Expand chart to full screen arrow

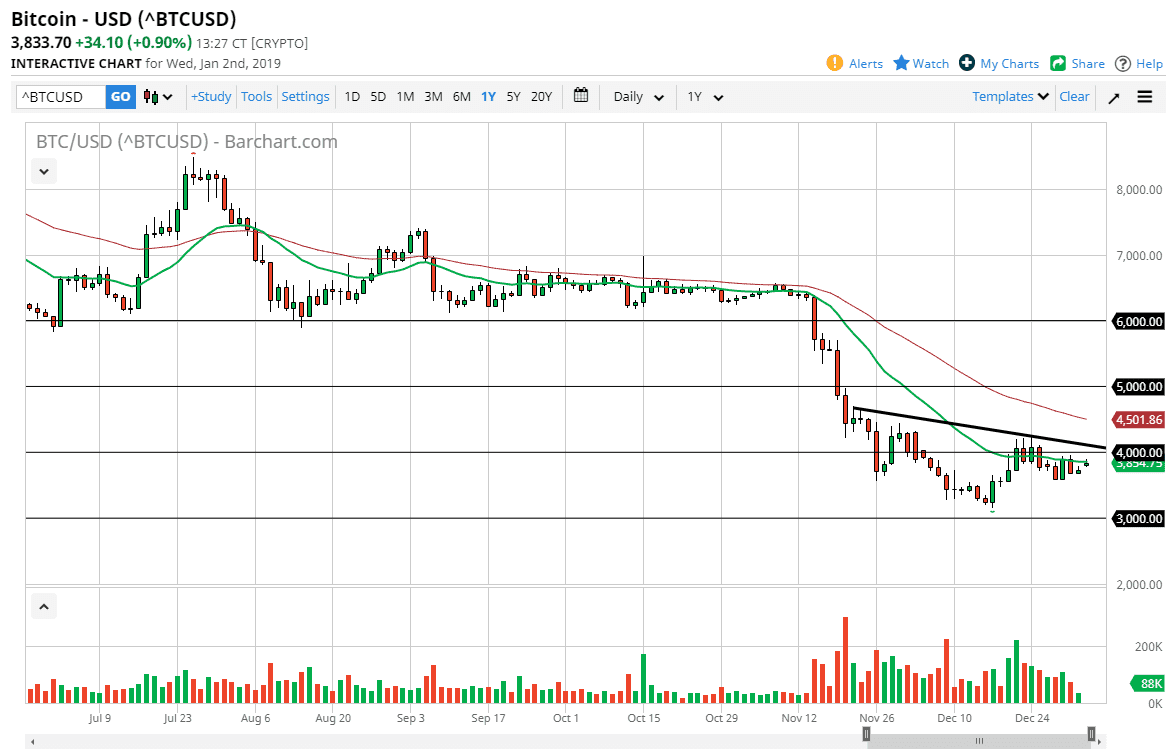[1114, 97]
